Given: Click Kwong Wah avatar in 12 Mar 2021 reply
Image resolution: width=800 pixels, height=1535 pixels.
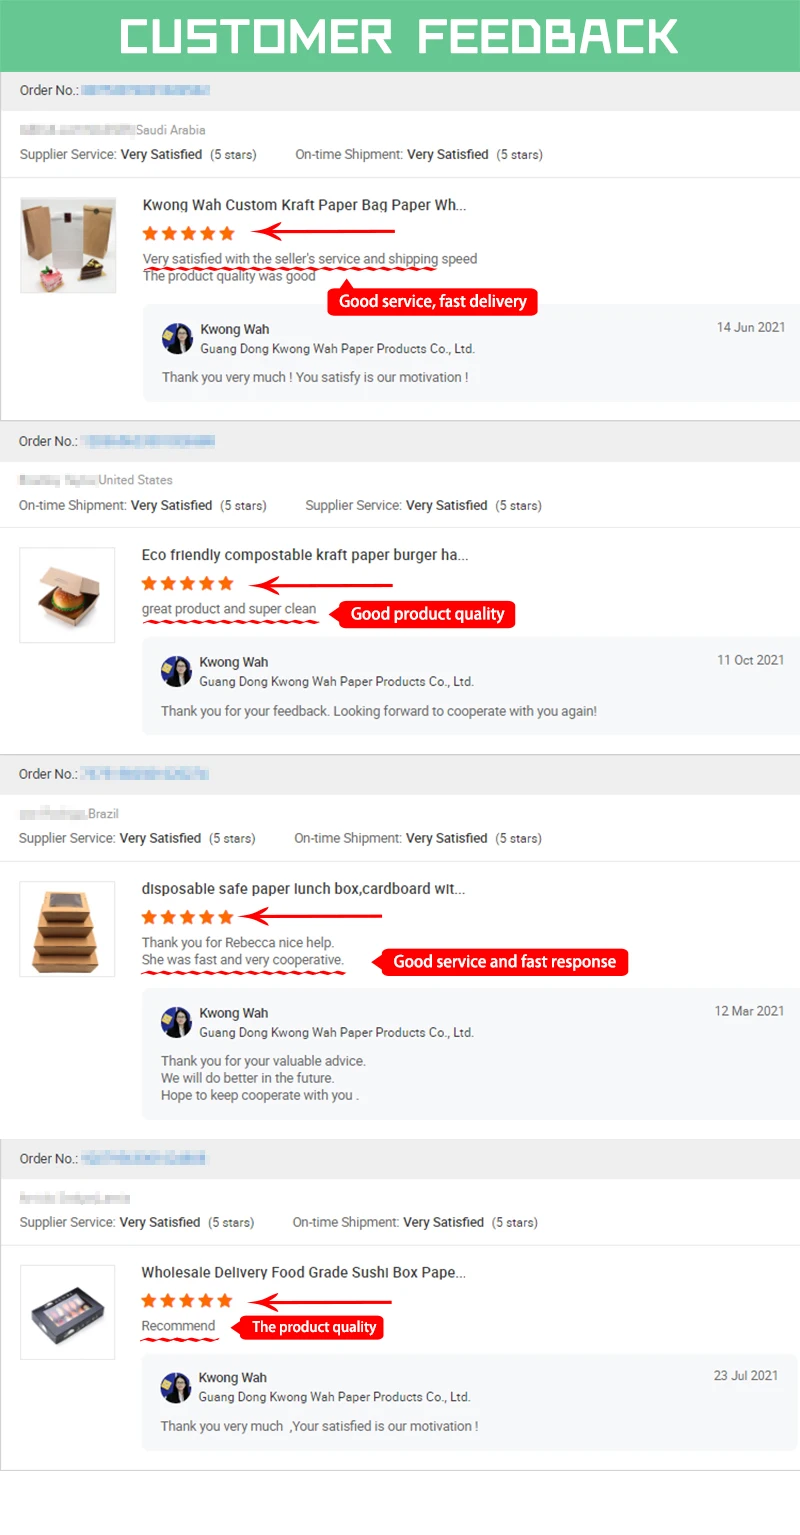Looking at the screenshot, I should (x=176, y=1023).
